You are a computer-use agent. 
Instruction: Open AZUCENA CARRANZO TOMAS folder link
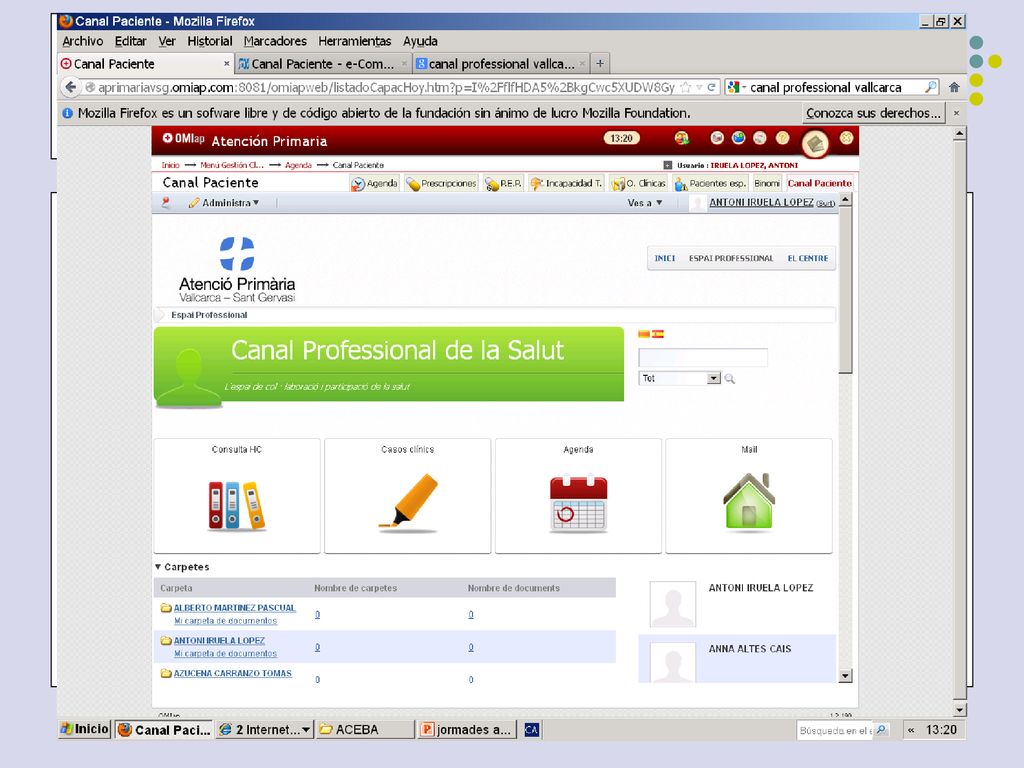(232, 673)
